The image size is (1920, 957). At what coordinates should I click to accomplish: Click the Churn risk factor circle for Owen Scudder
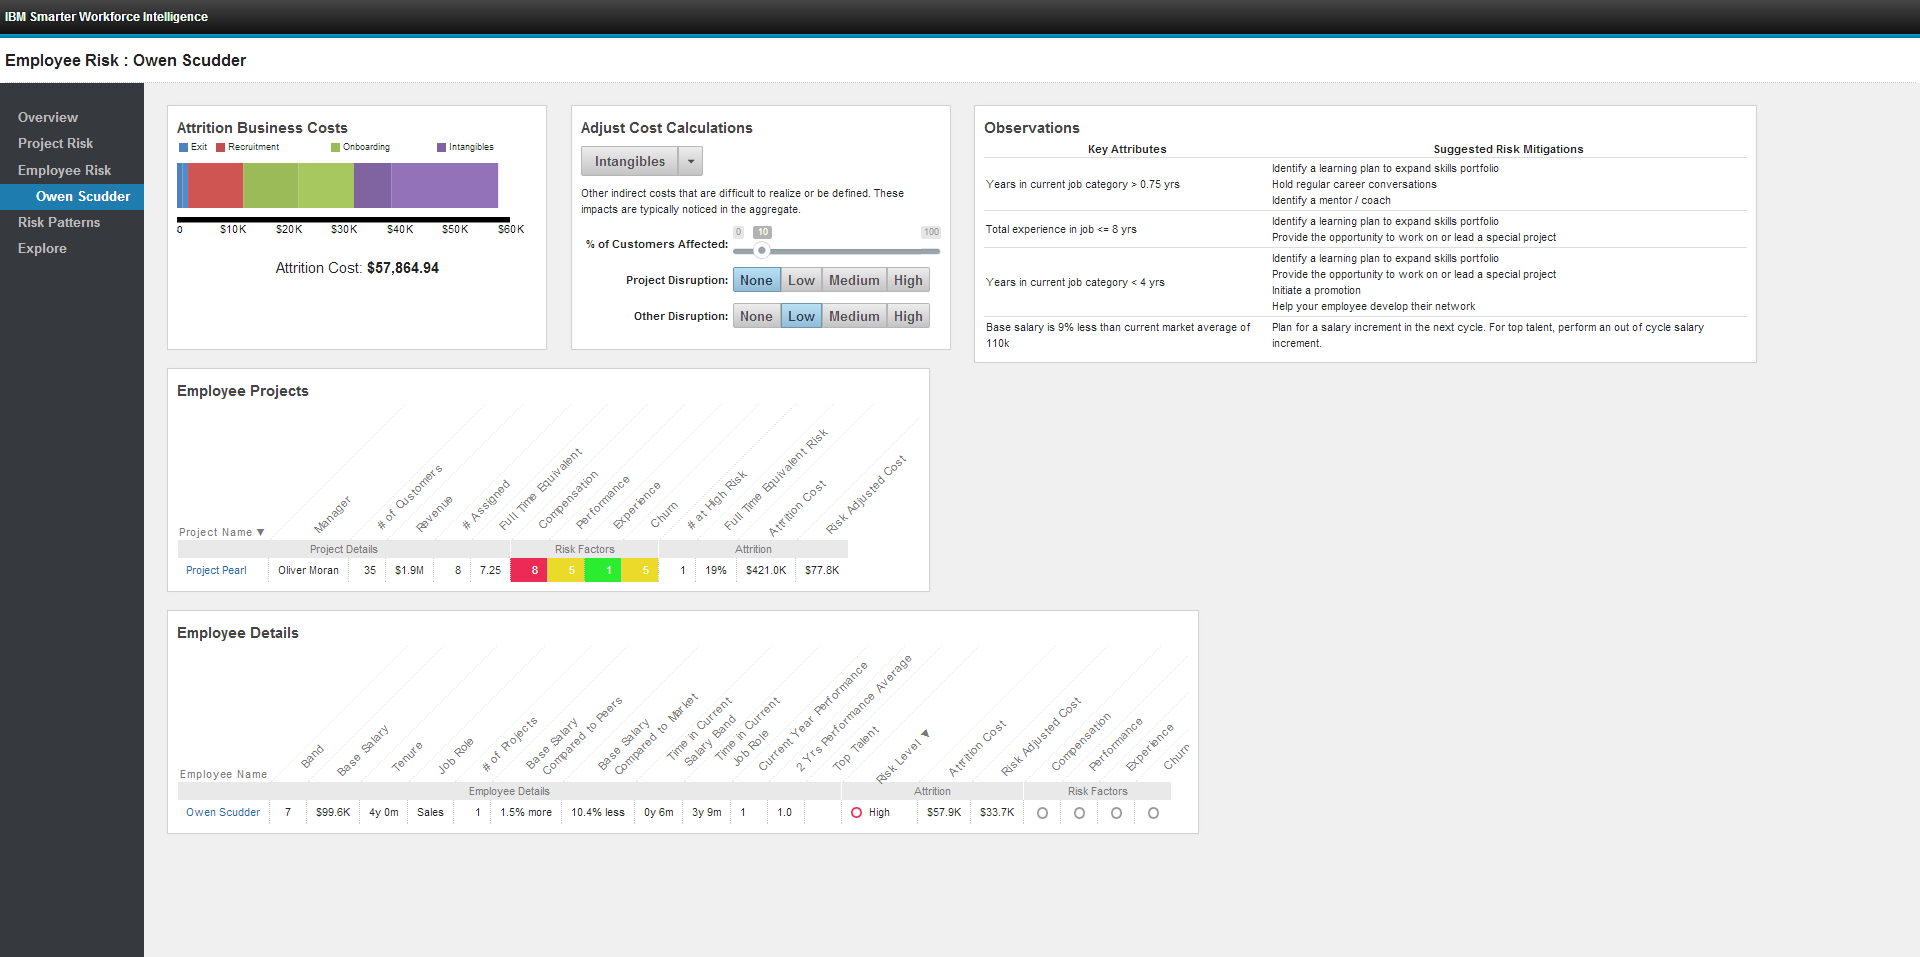coord(1153,813)
